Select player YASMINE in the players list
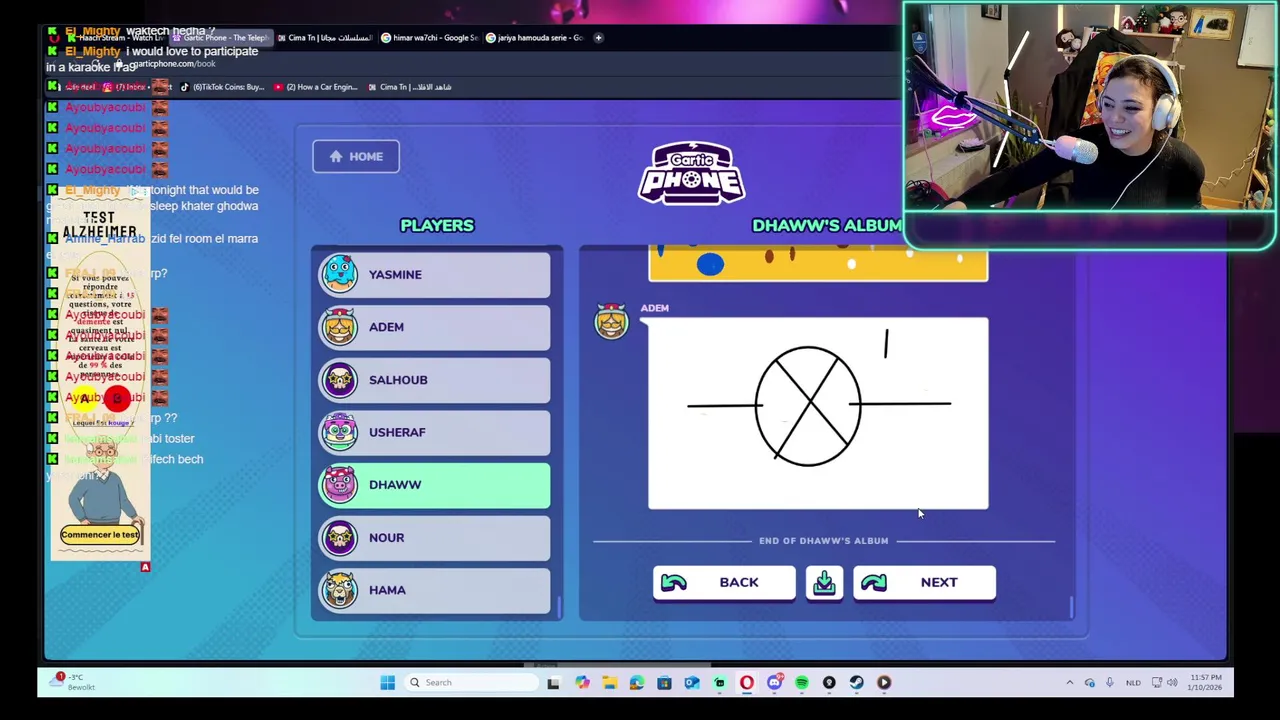Image resolution: width=1280 pixels, height=720 pixels. (x=434, y=274)
